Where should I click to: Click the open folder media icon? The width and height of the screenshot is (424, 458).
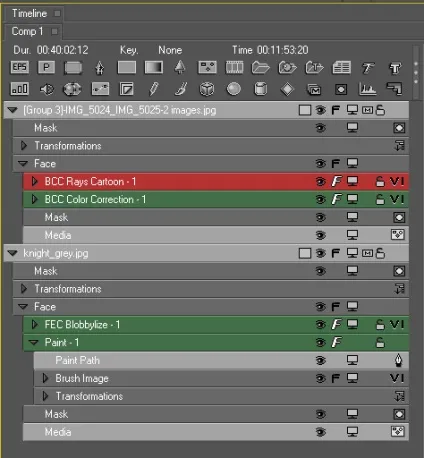[x=261, y=67]
